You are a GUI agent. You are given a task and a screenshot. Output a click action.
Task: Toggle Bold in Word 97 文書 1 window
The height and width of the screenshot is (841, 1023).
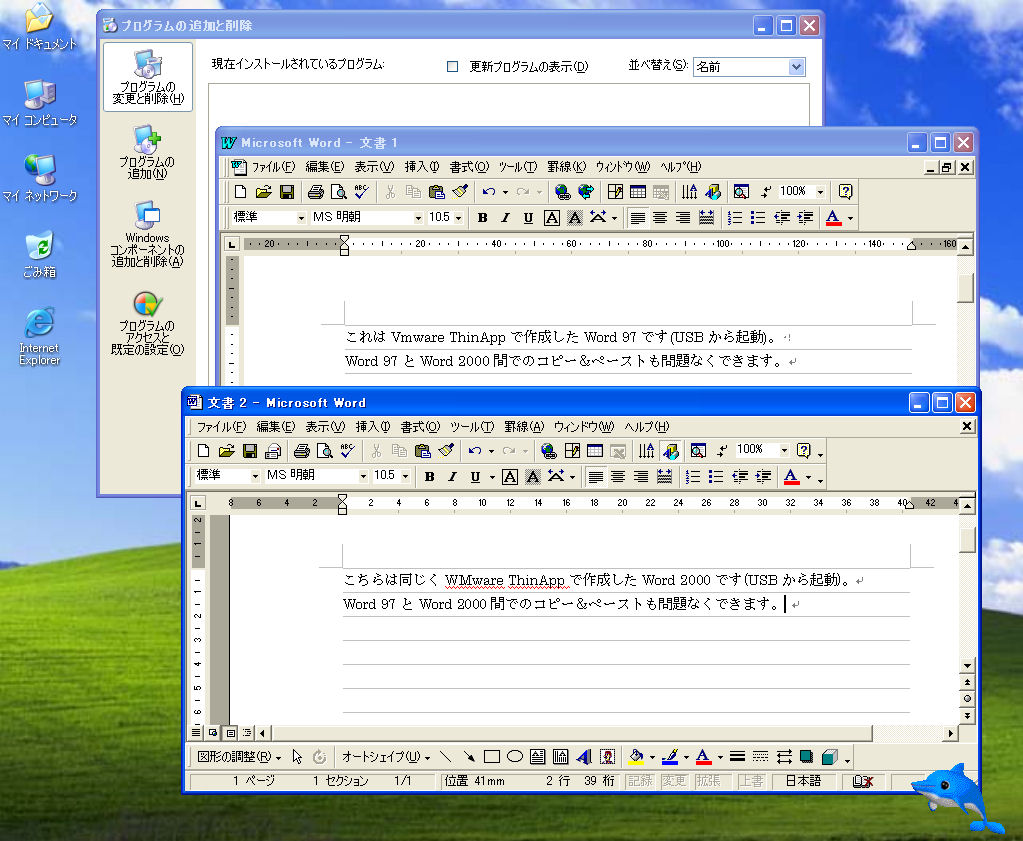pyautogui.click(x=482, y=218)
